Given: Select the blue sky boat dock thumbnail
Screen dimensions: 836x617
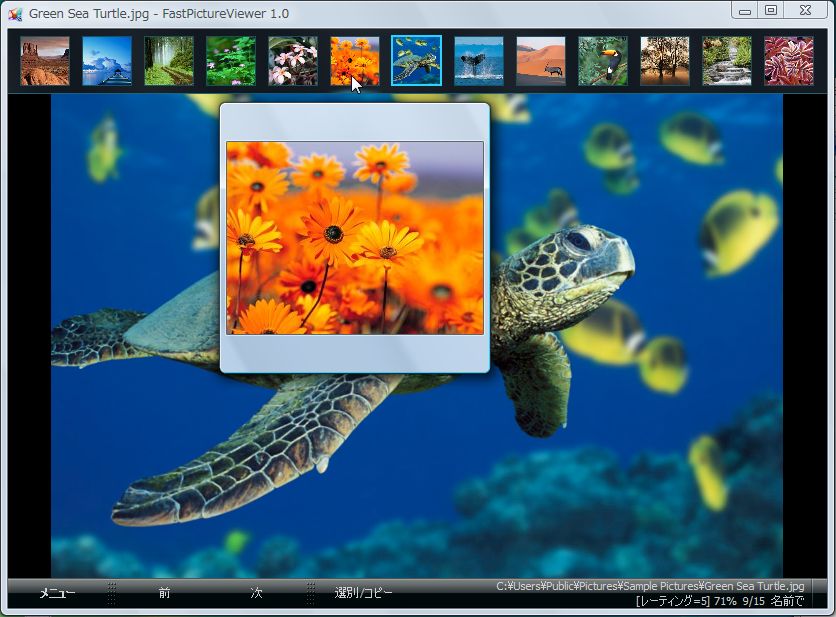Looking at the screenshot, I should point(107,61).
